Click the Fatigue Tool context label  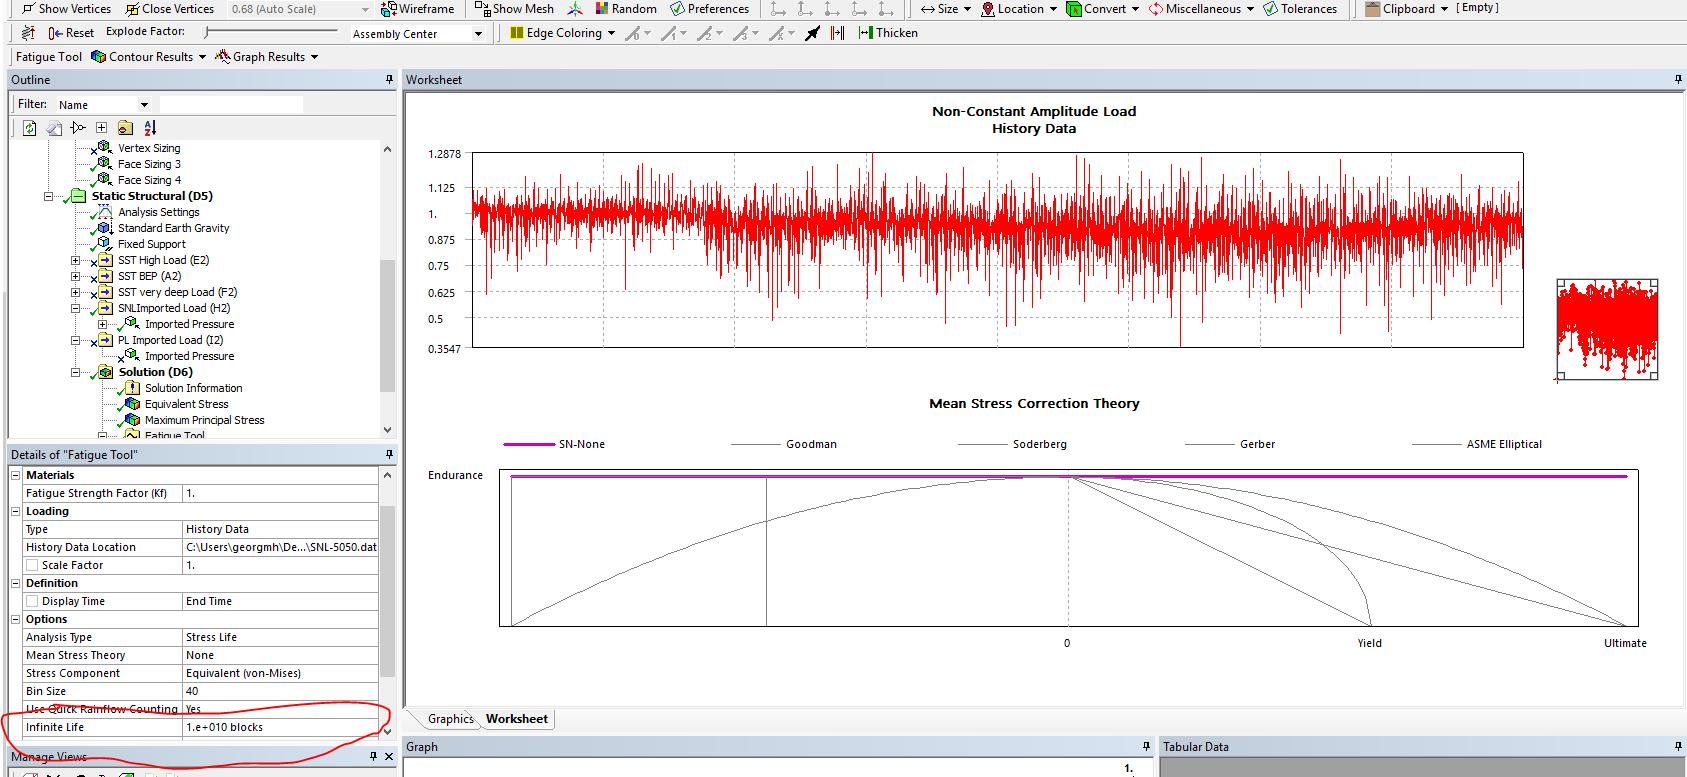[x=49, y=57]
